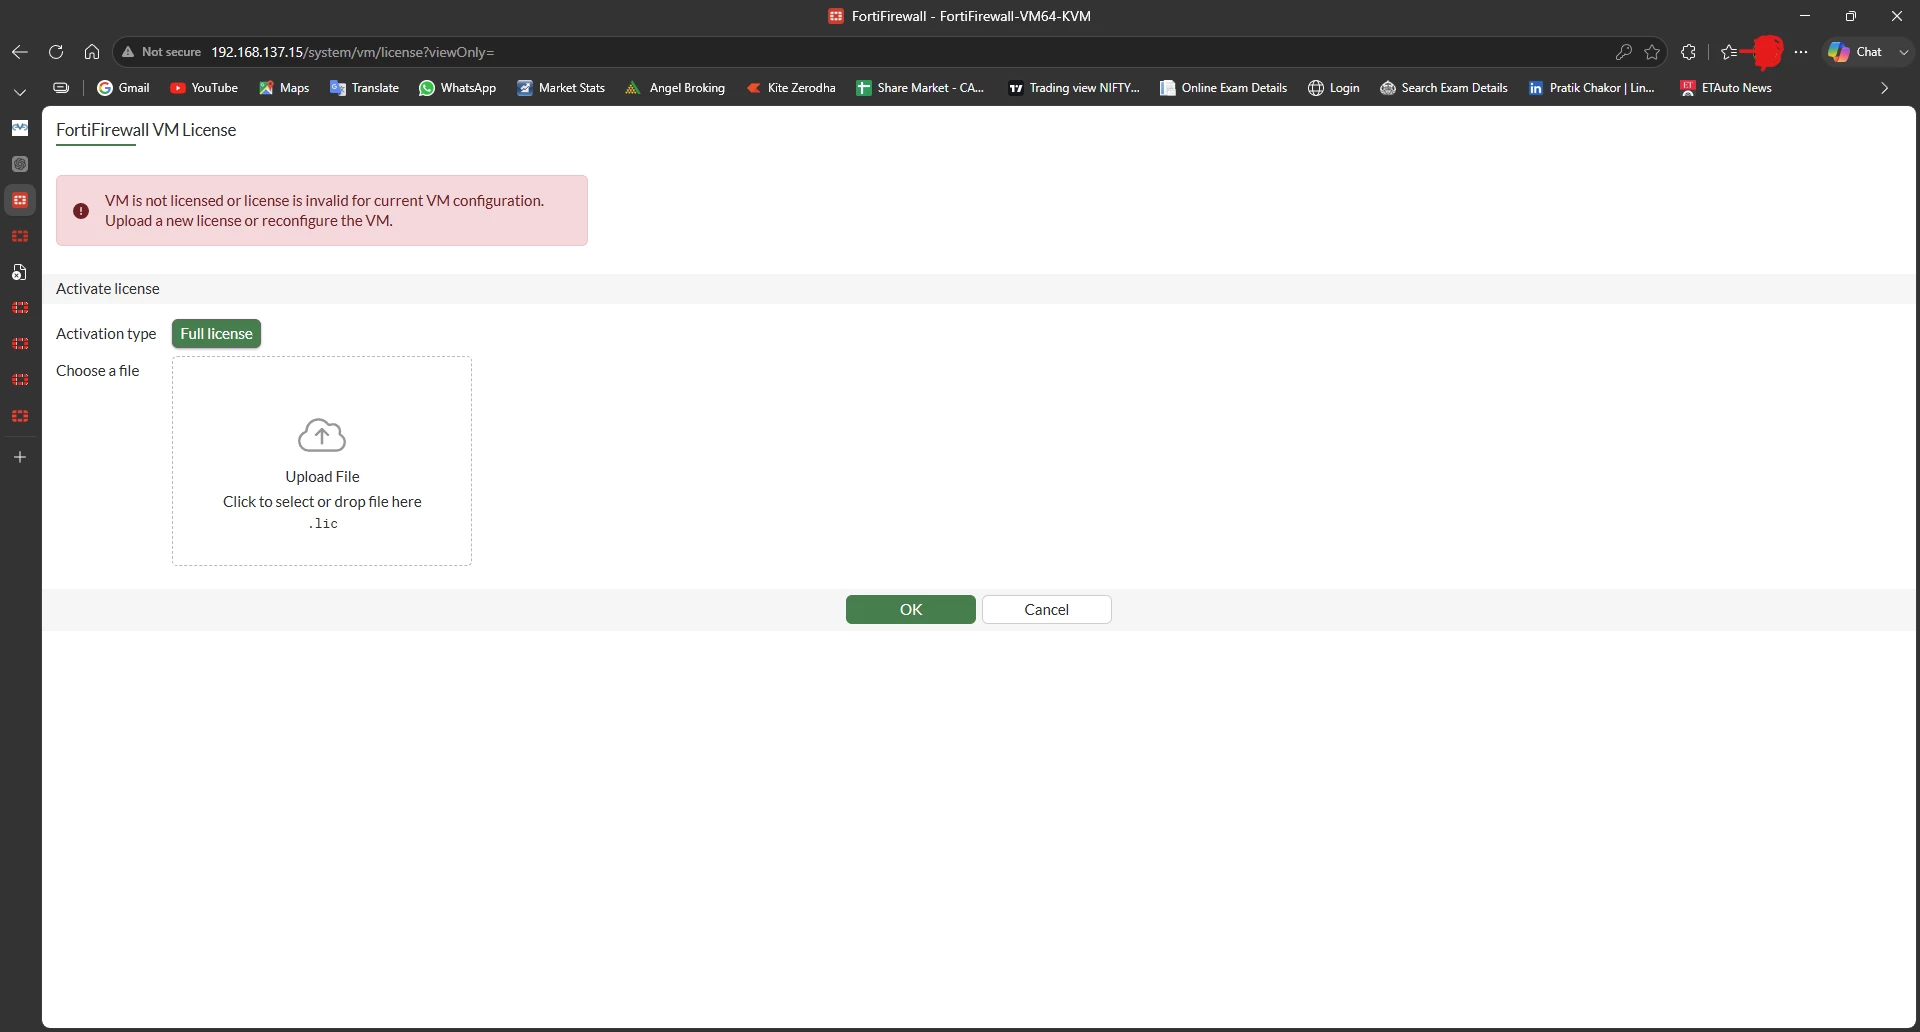
Task: Click the Cancel button
Action: tap(1047, 610)
